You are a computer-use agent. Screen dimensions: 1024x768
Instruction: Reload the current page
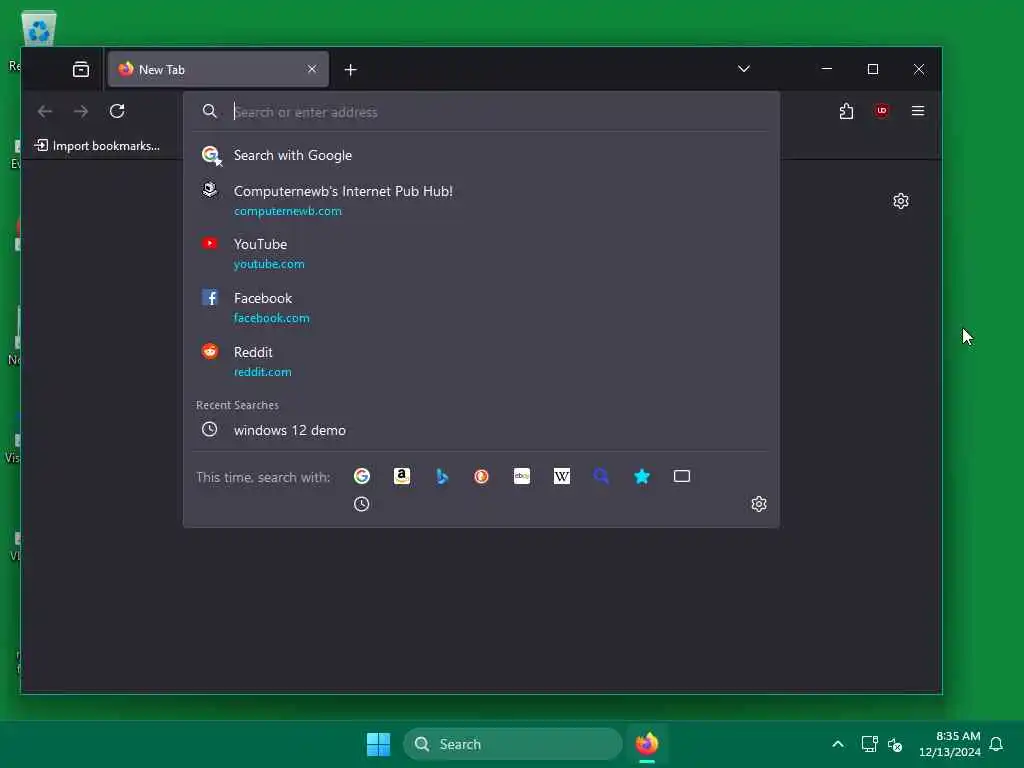(x=118, y=111)
